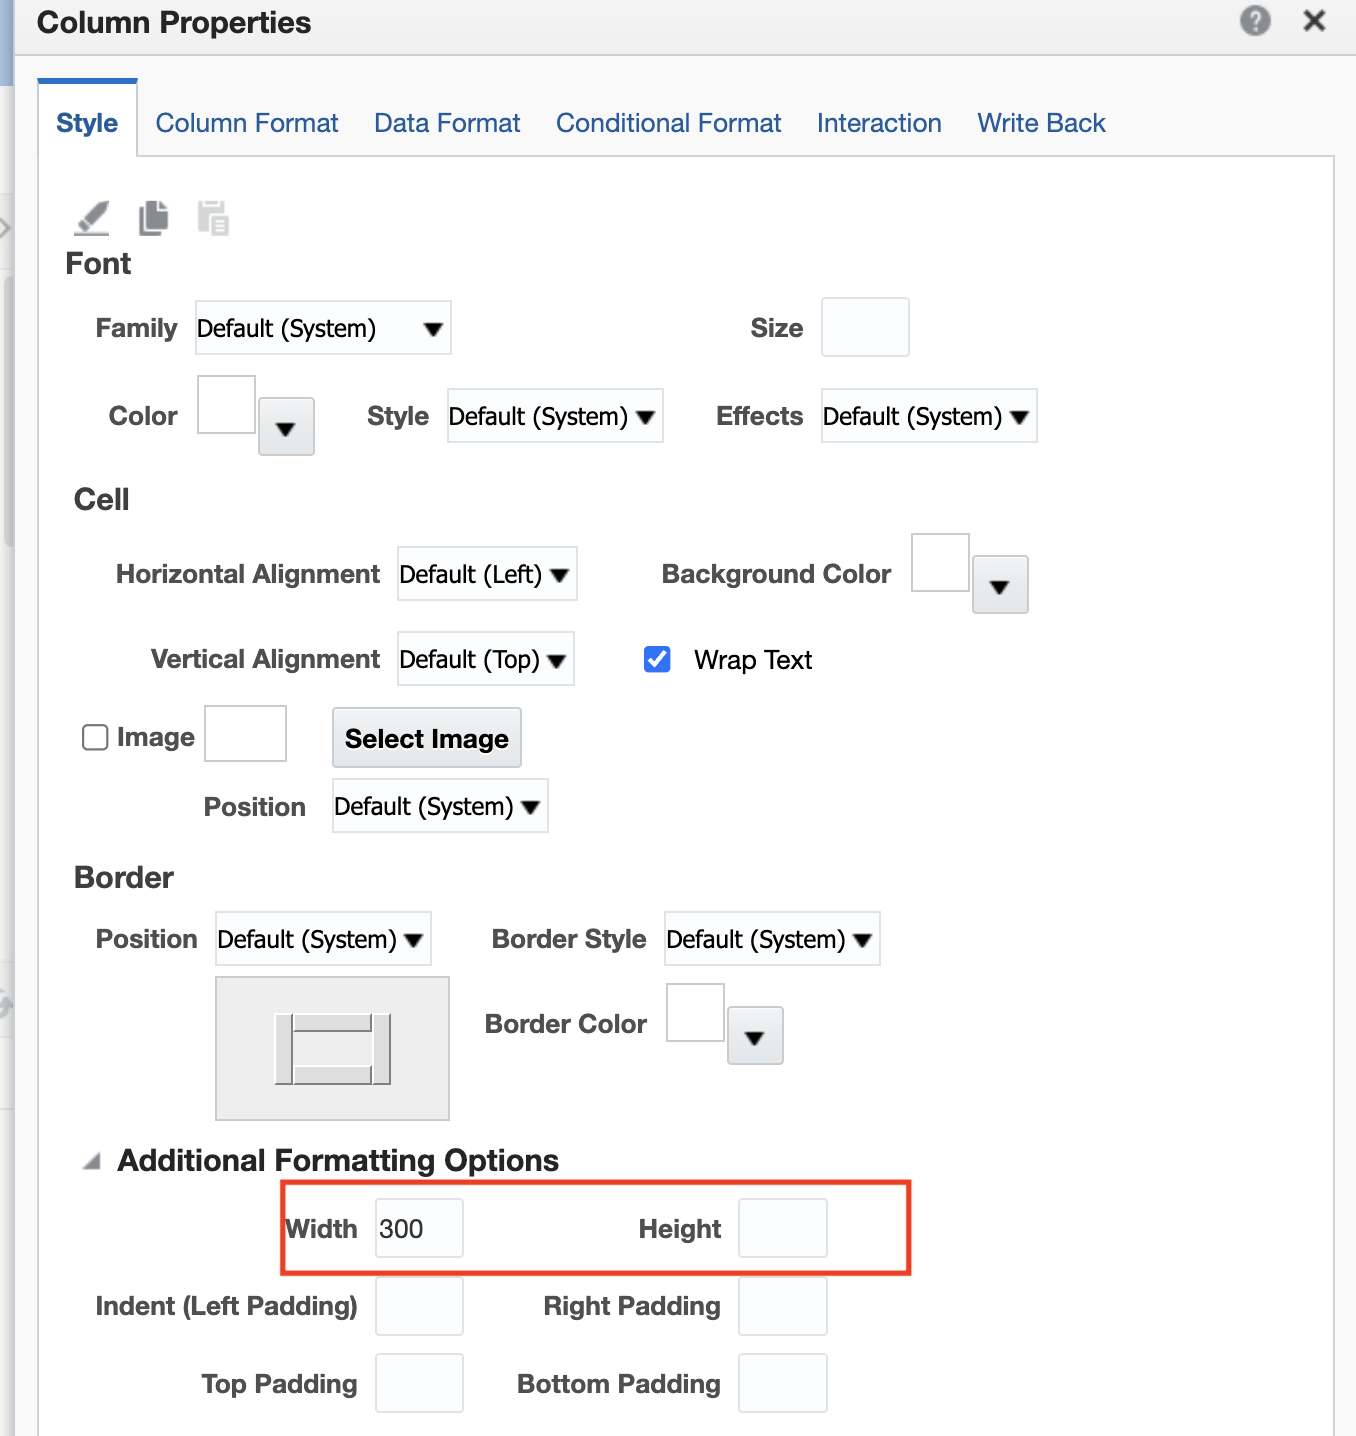The width and height of the screenshot is (1356, 1436).
Task: Click the copy cell format icon
Action: [x=153, y=217]
